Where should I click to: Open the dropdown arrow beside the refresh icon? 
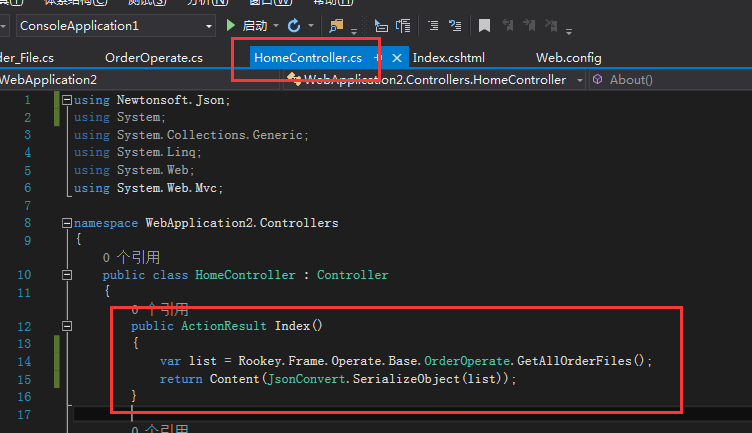click(x=311, y=25)
